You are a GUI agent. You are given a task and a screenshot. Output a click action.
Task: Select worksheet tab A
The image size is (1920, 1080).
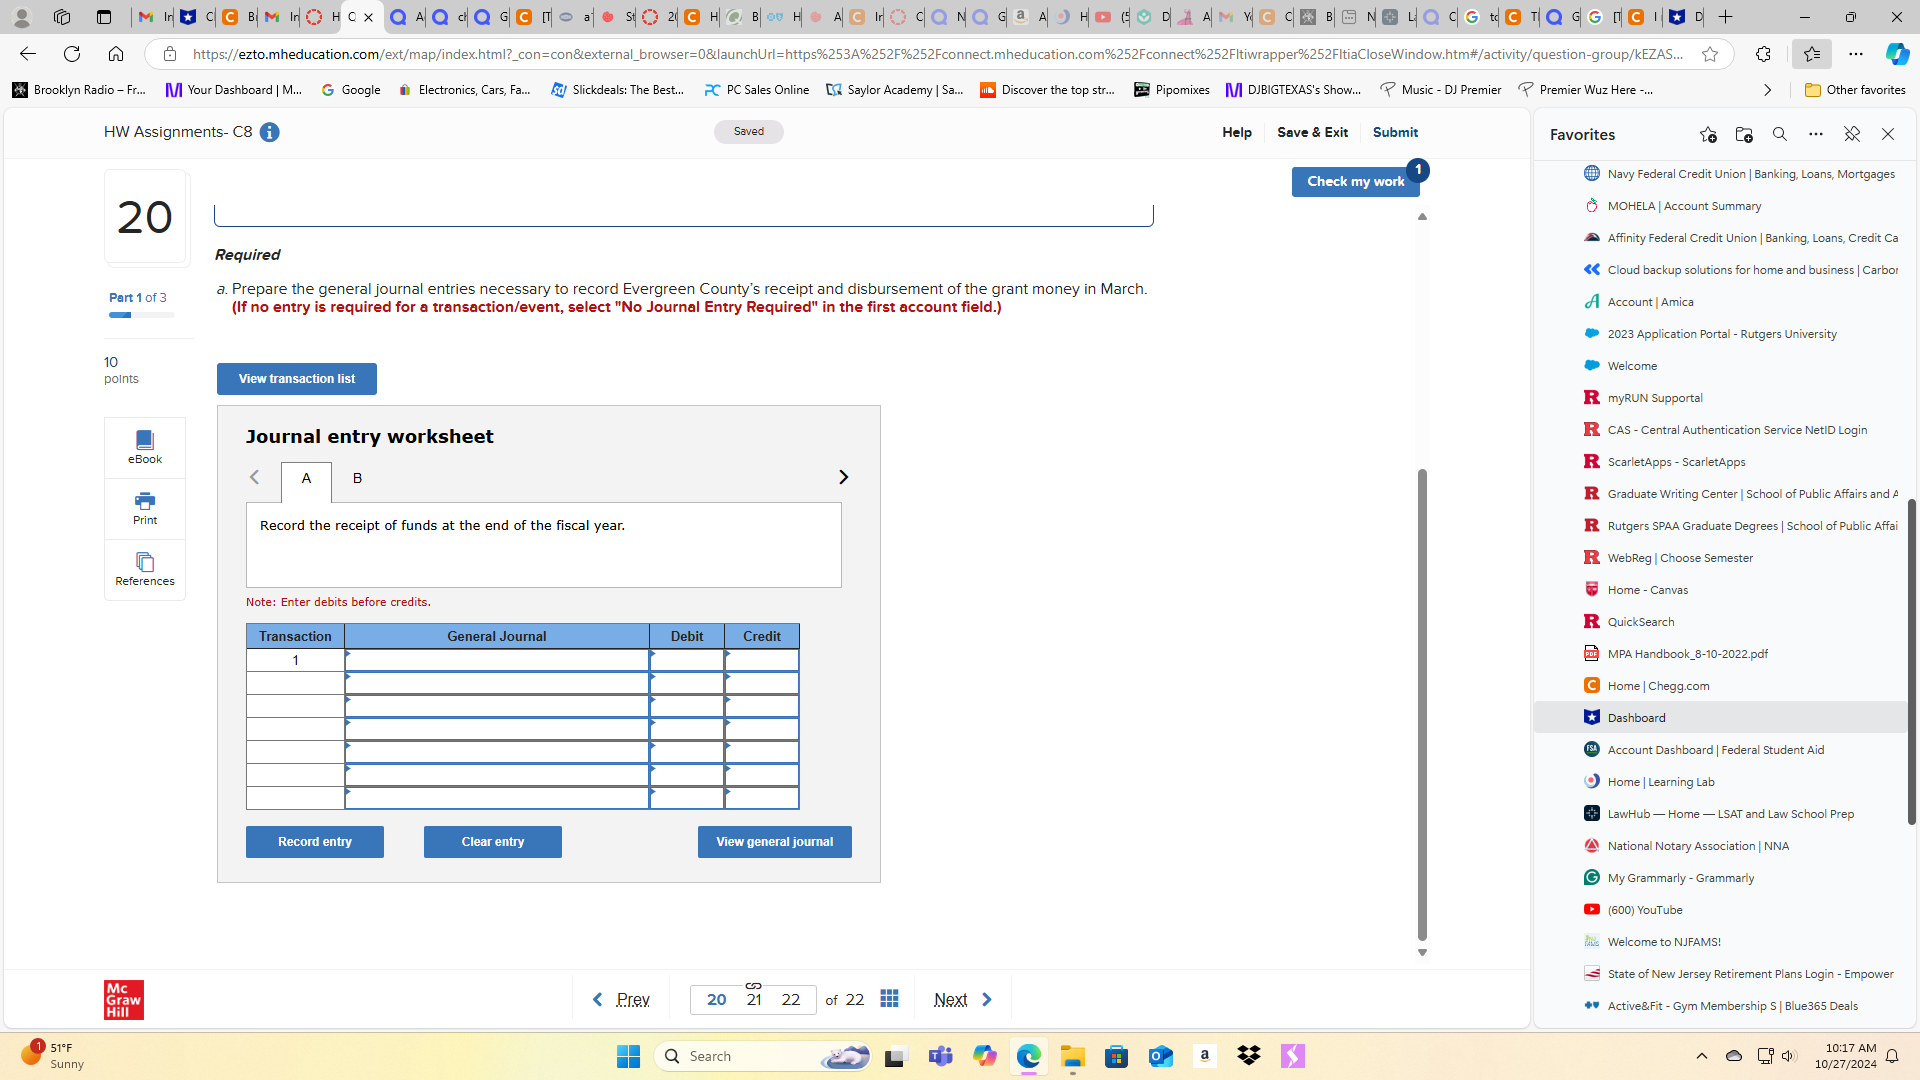[306, 478]
